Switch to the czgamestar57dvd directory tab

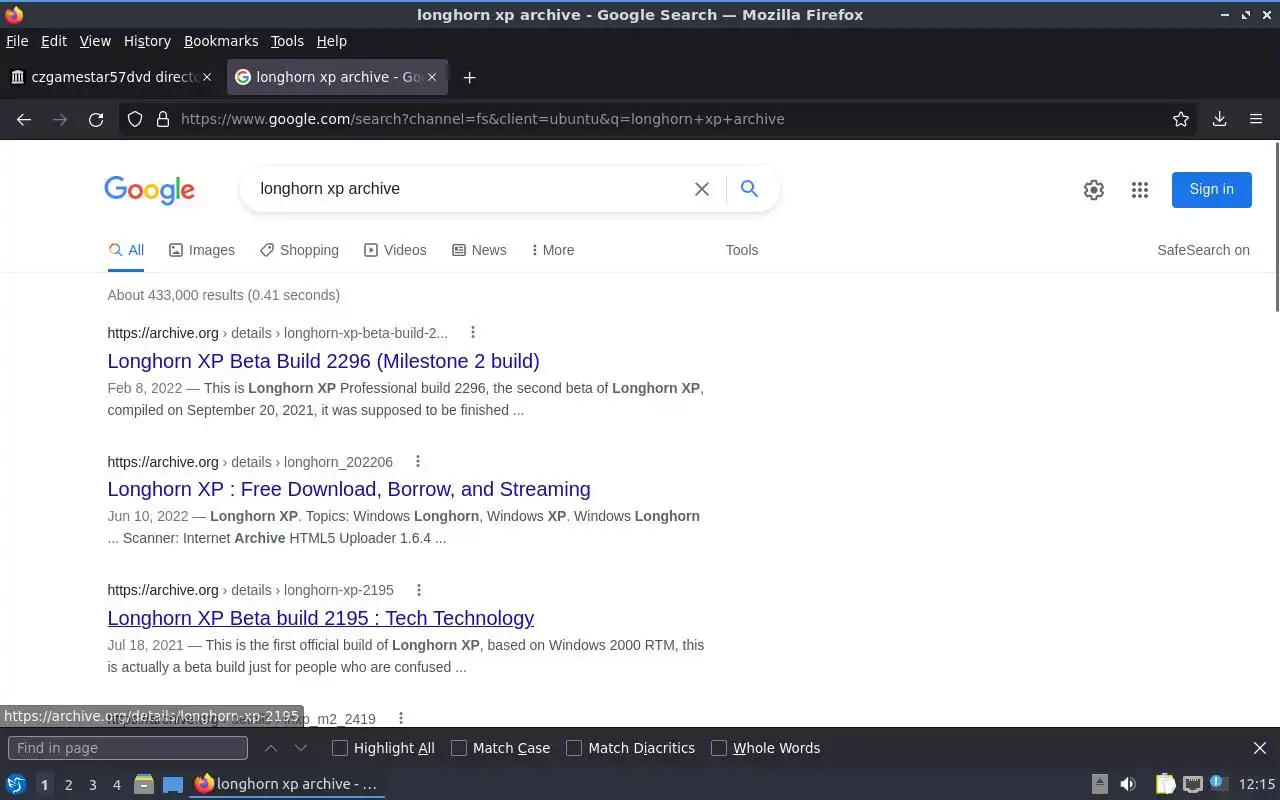point(111,77)
